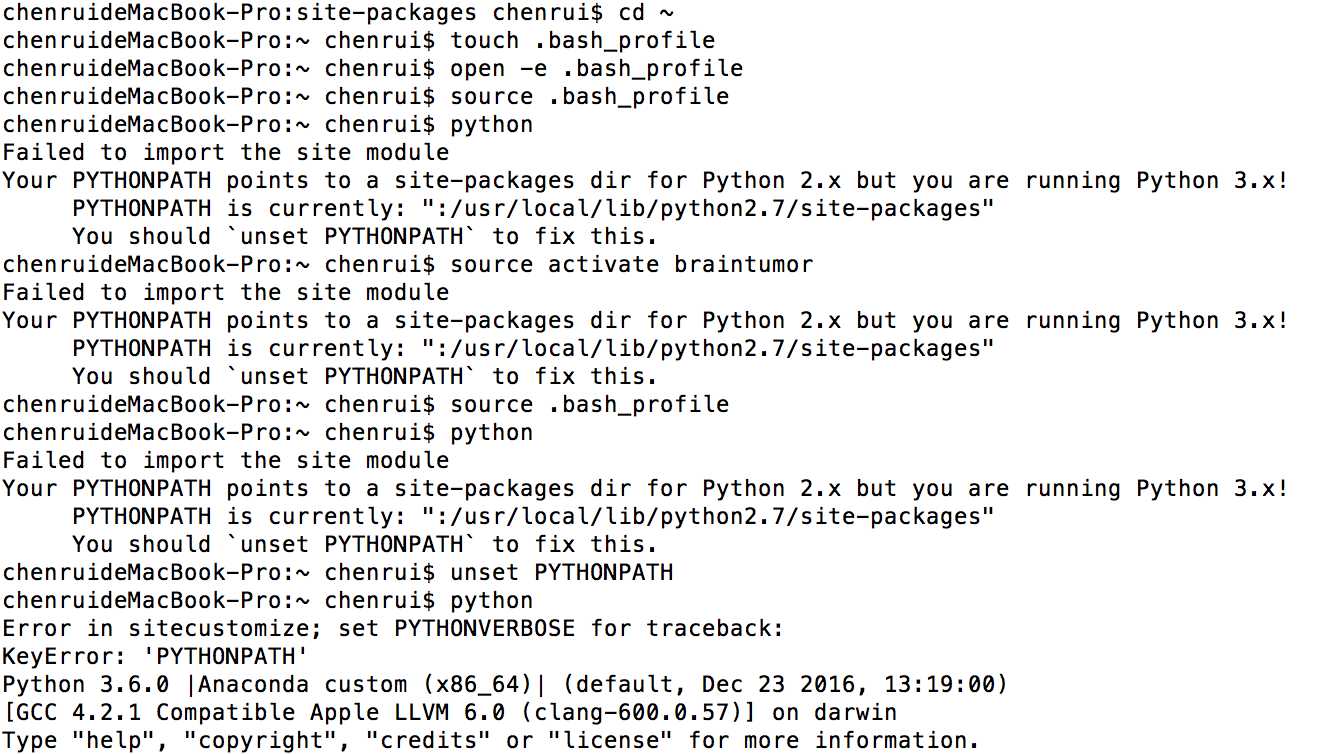Click the 'Python 3.6.0' version text
Screen dimensions: 1342x754
(x=86, y=685)
